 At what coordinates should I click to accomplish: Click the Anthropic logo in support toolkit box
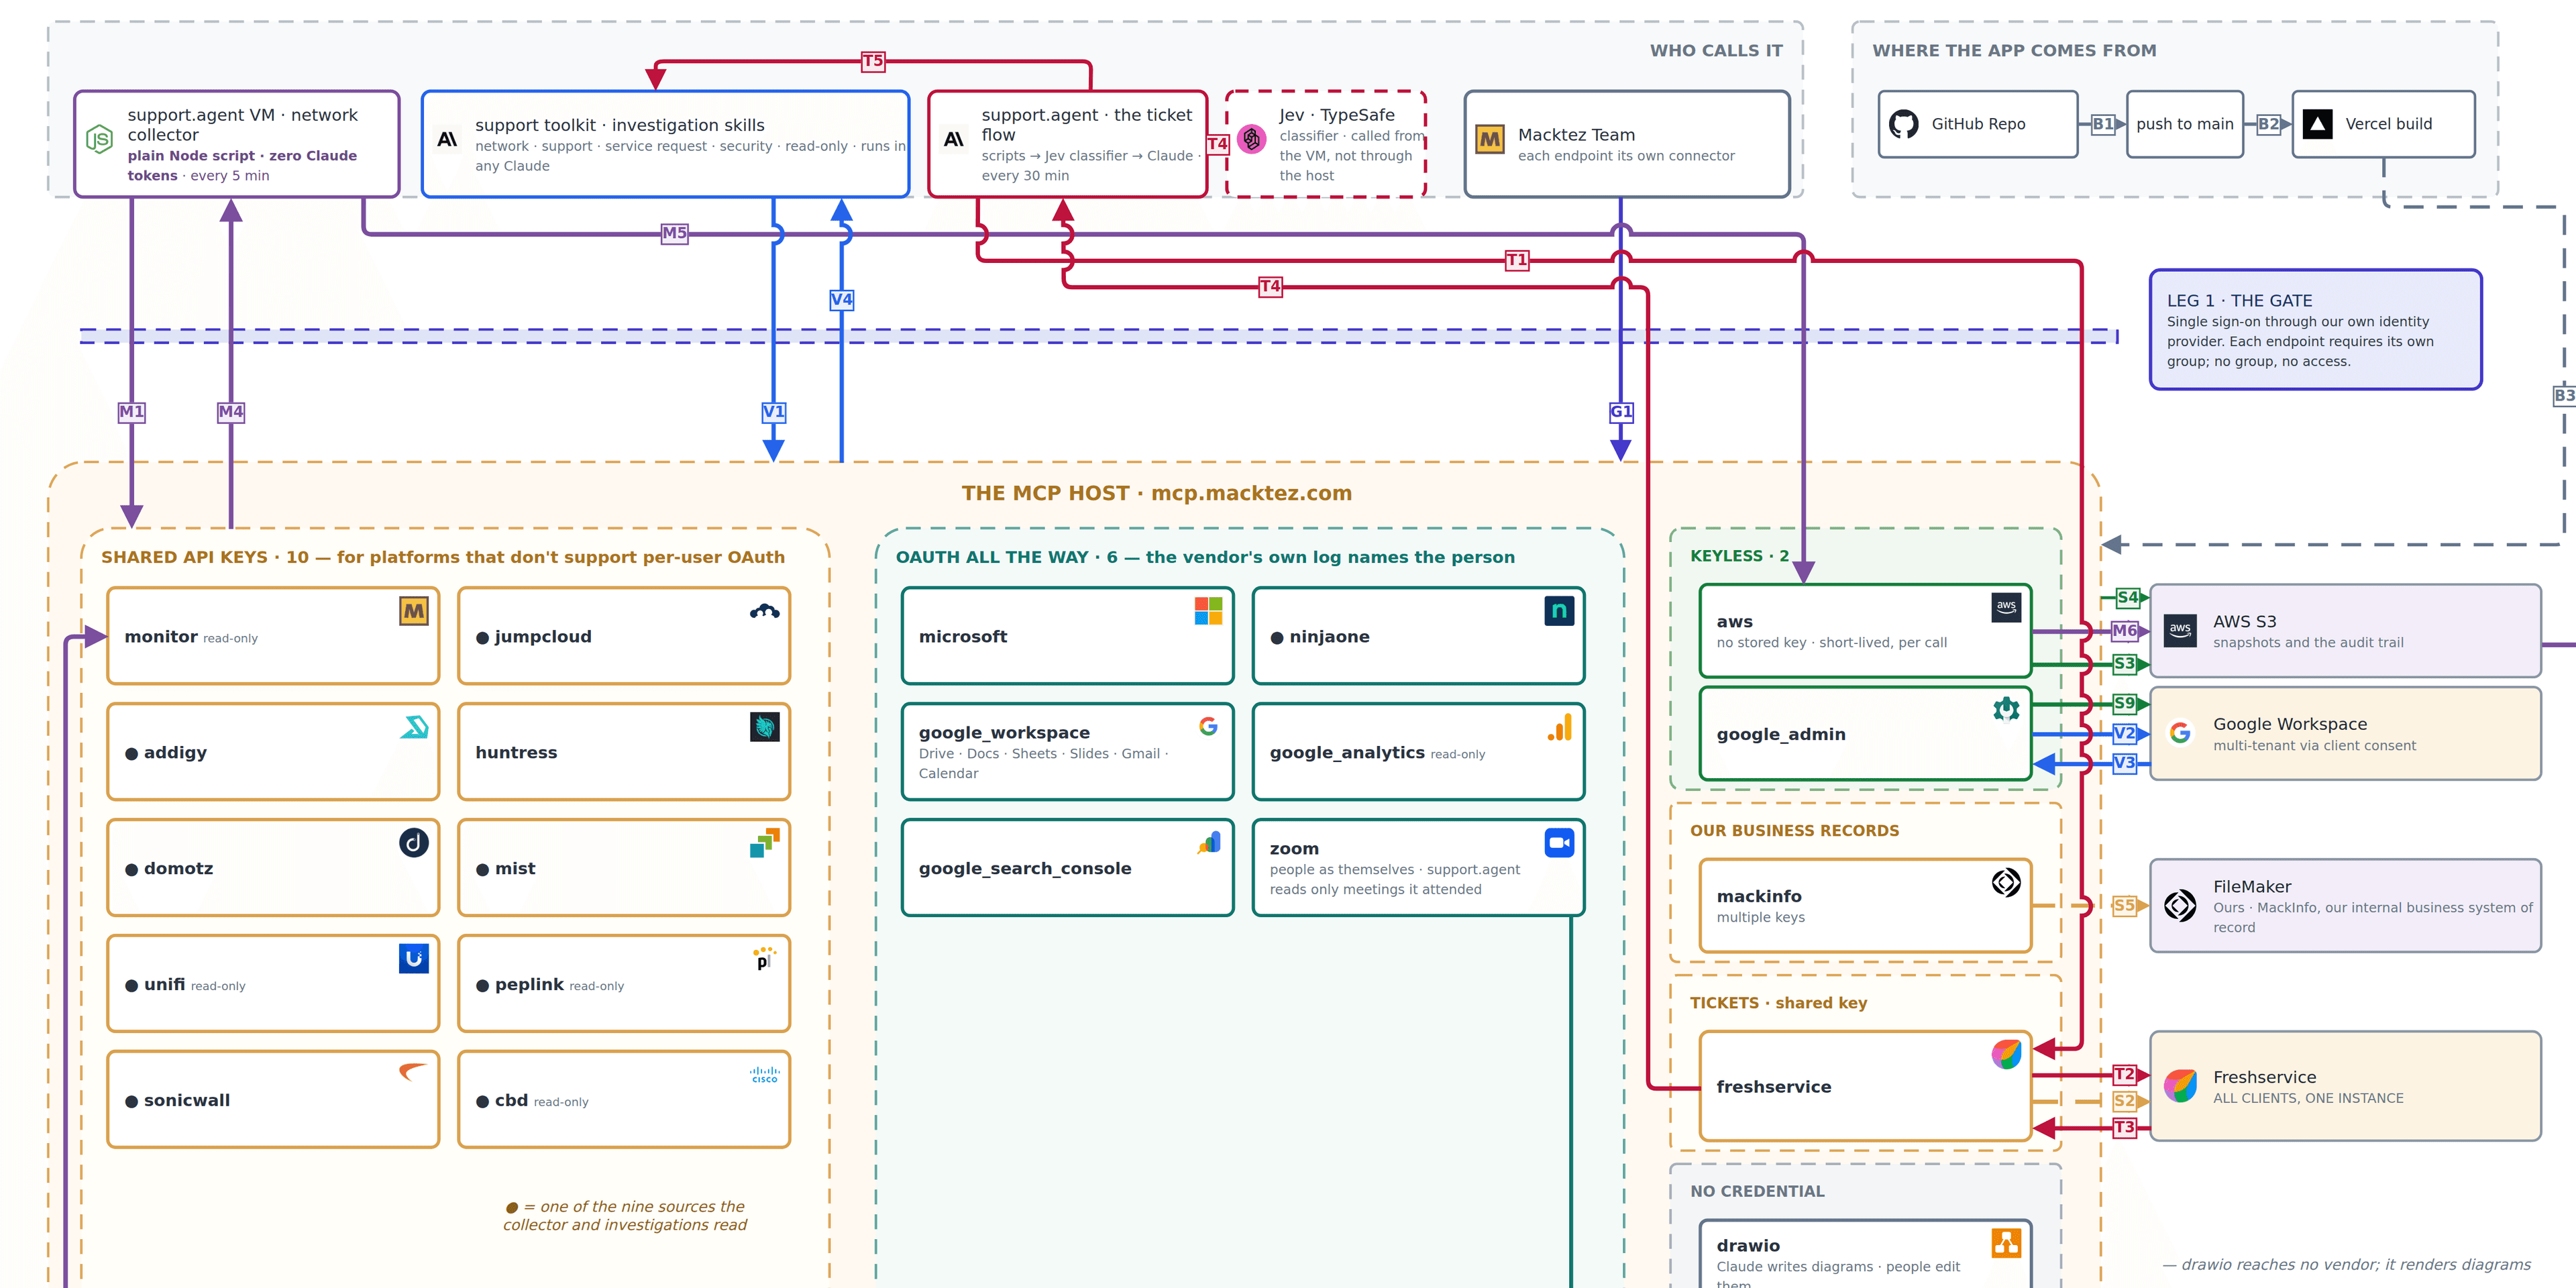447,139
